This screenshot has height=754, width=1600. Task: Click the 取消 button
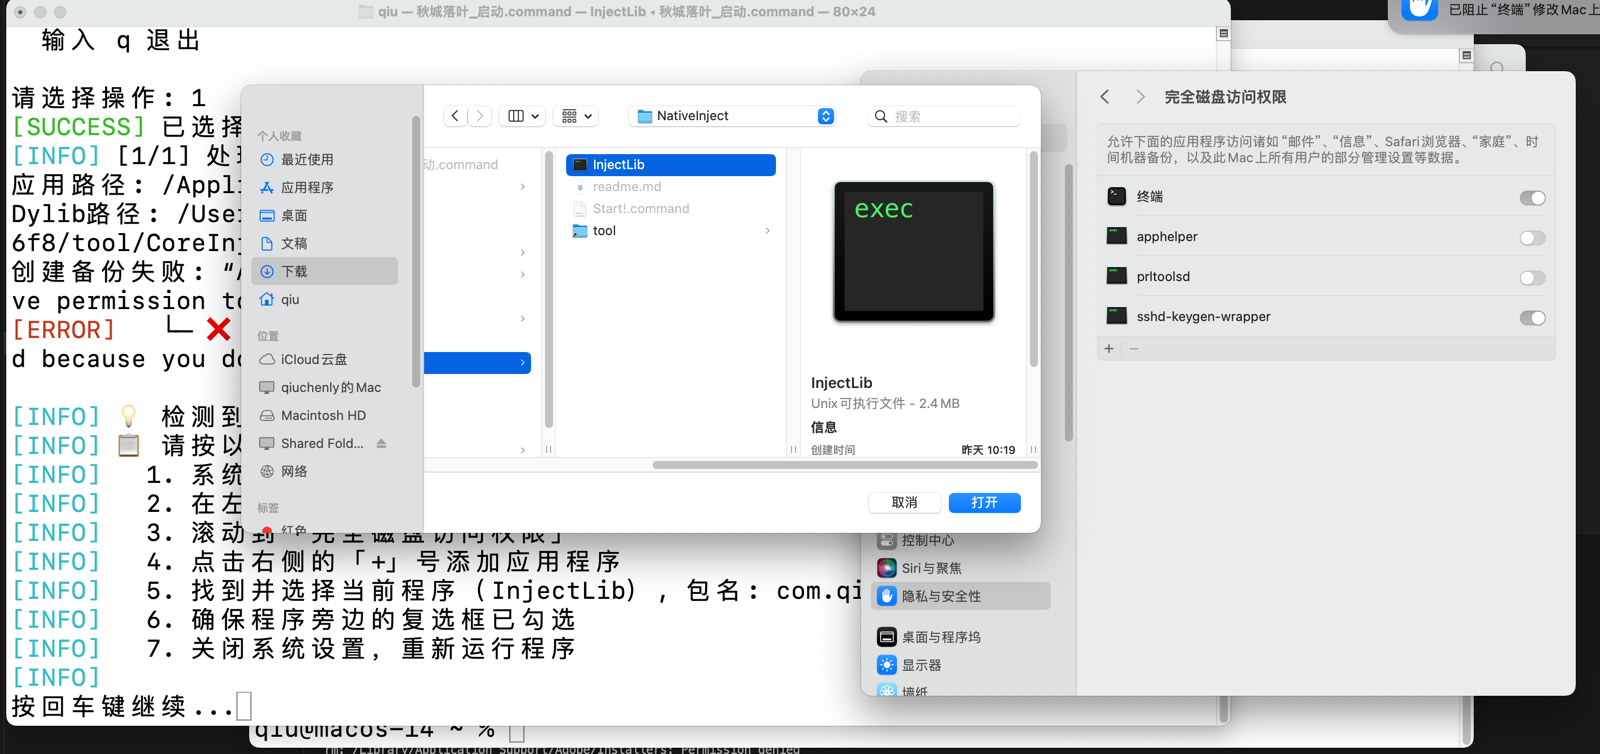tap(904, 502)
